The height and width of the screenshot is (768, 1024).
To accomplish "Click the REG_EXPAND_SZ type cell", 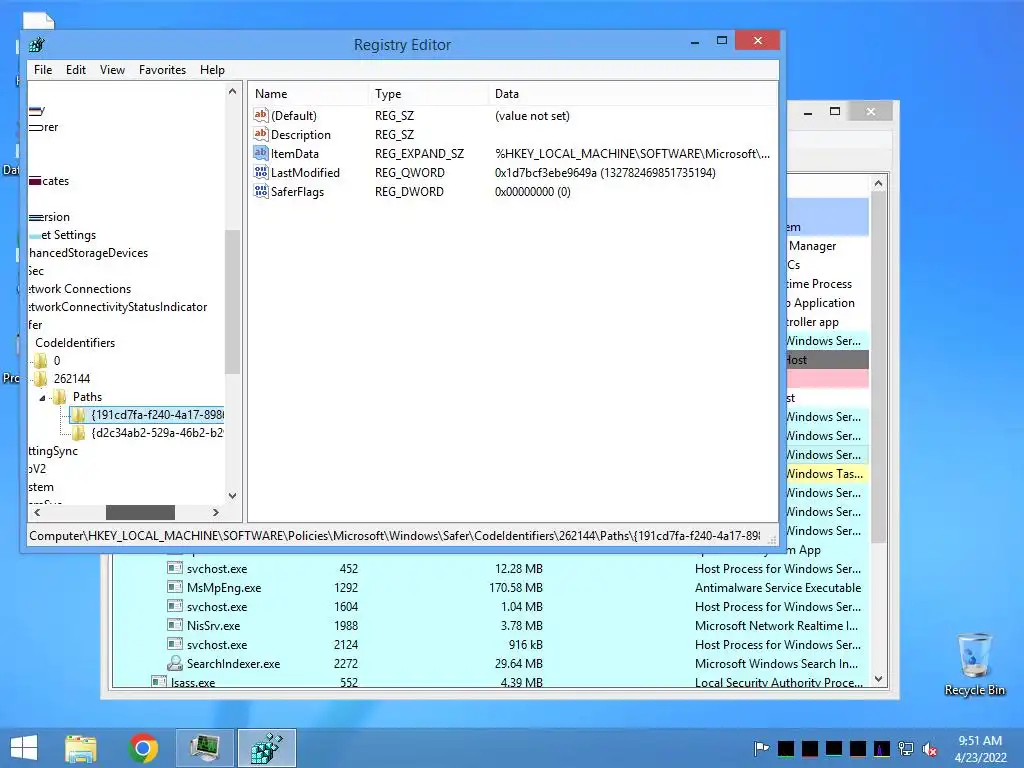I will click(419, 153).
